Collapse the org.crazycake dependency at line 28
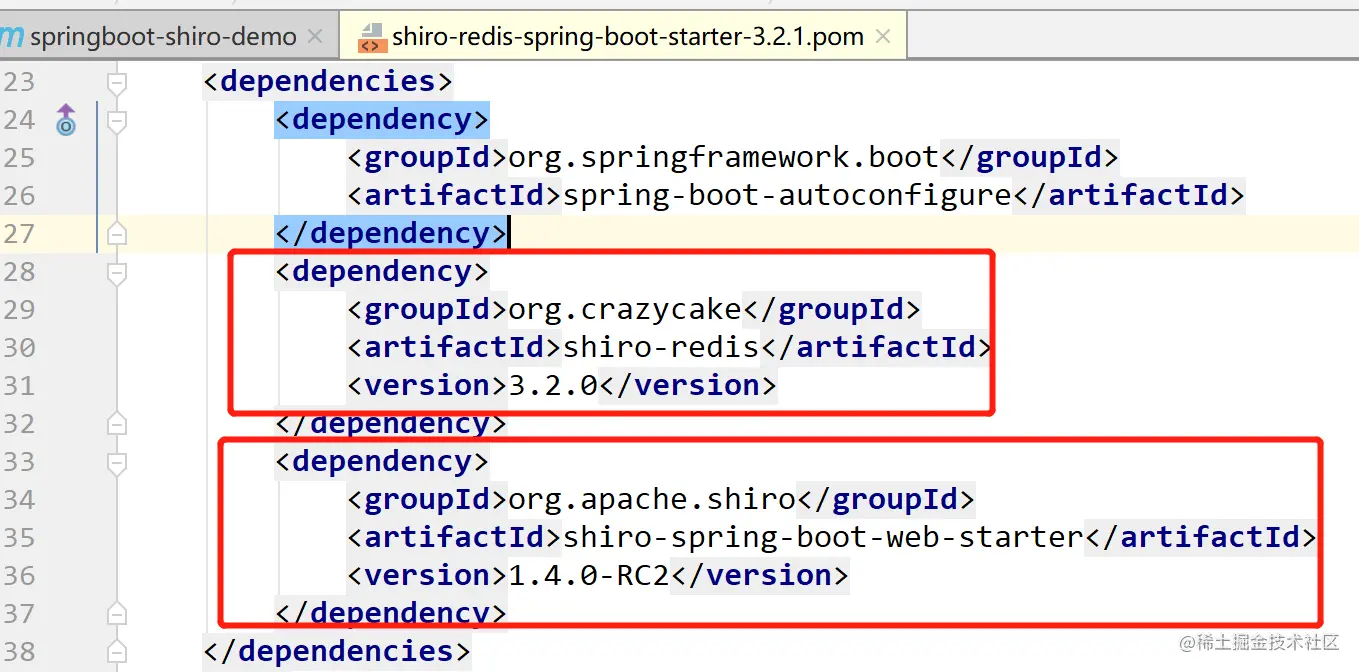Image resolution: width=1359 pixels, height=672 pixels. 117,272
